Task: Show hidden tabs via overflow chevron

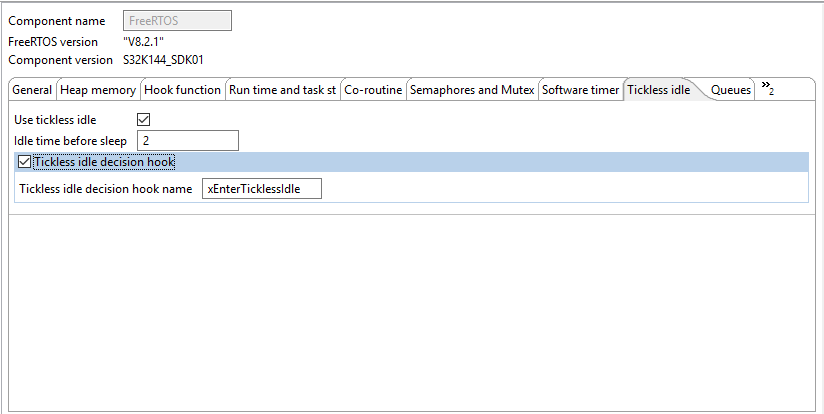Action: tap(767, 88)
